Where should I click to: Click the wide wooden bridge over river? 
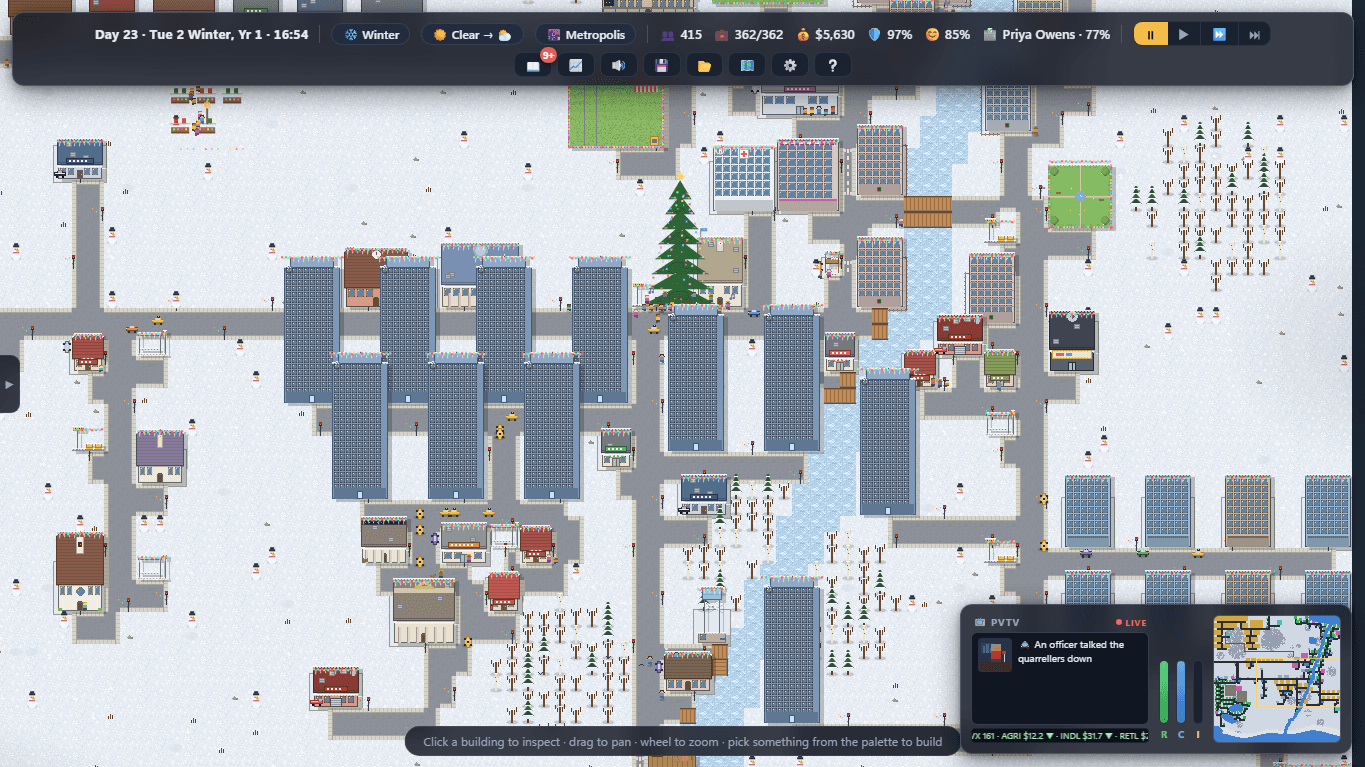(927, 211)
